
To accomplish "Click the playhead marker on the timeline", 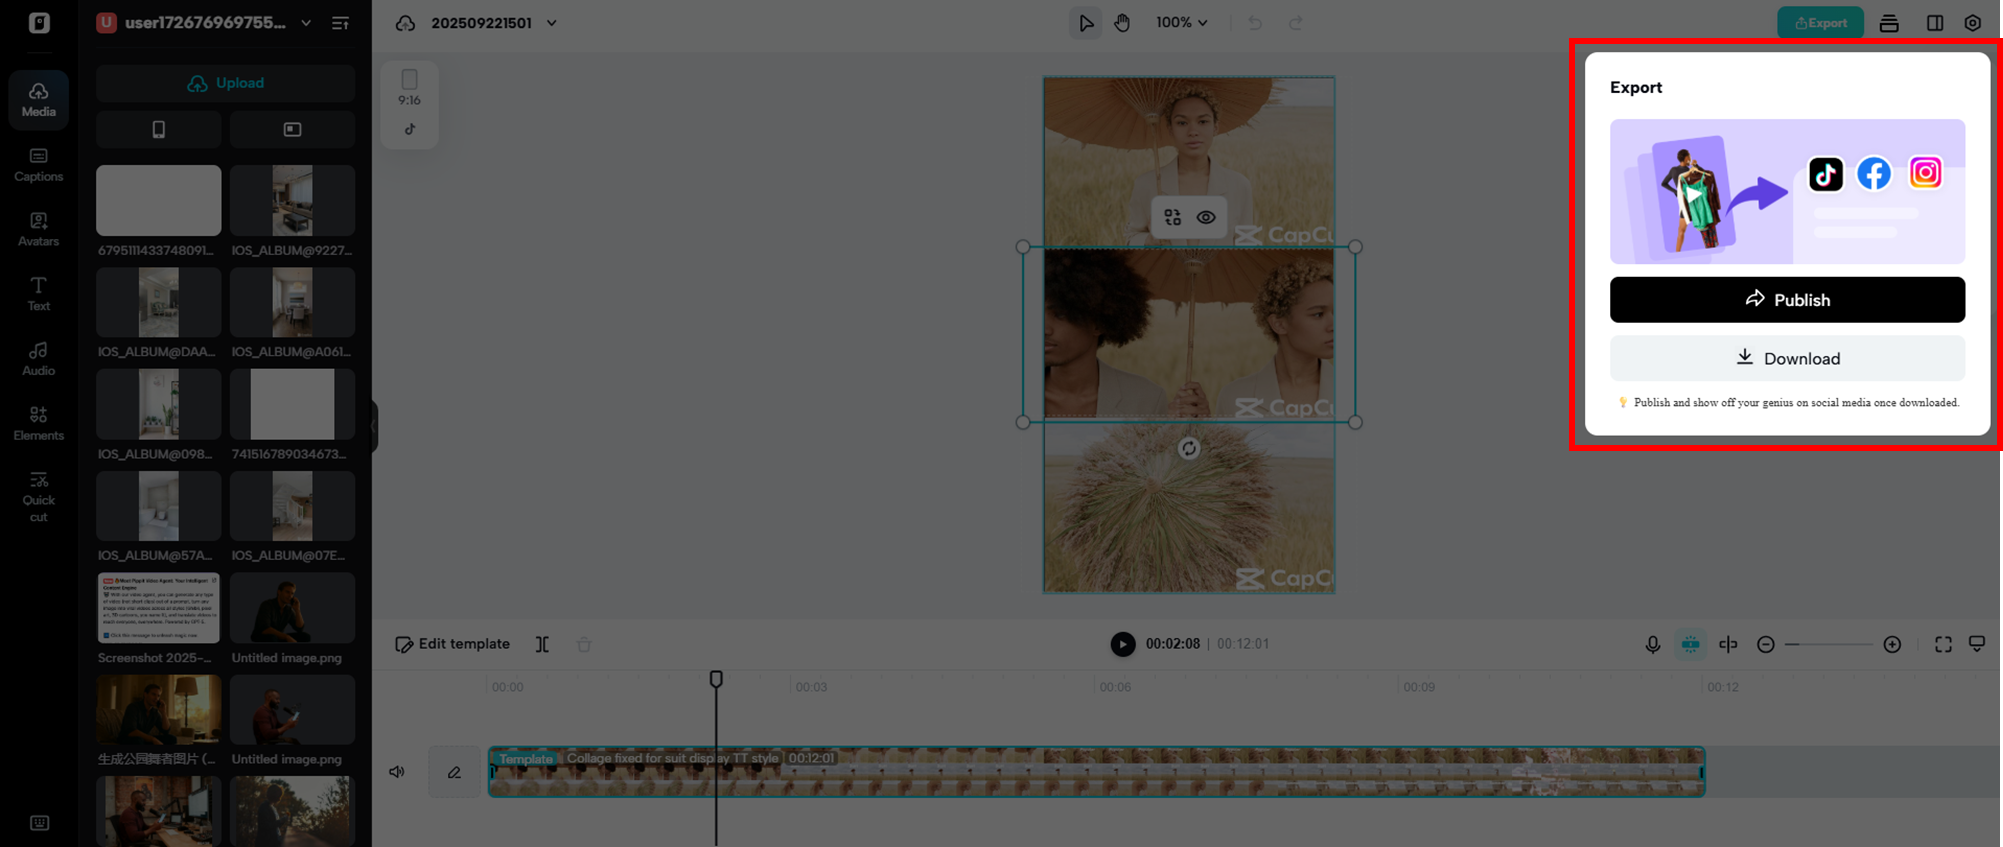I will (716, 679).
